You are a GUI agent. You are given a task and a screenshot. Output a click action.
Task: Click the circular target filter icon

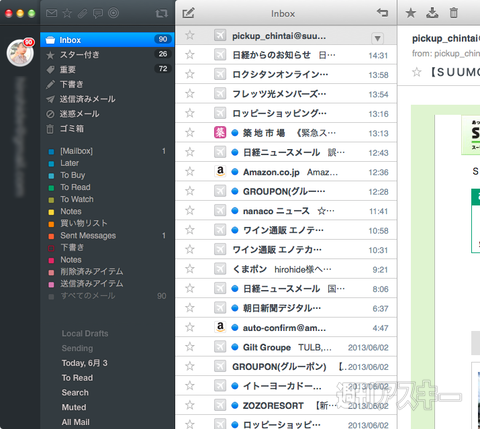pyautogui.click(x=113, y=13)
